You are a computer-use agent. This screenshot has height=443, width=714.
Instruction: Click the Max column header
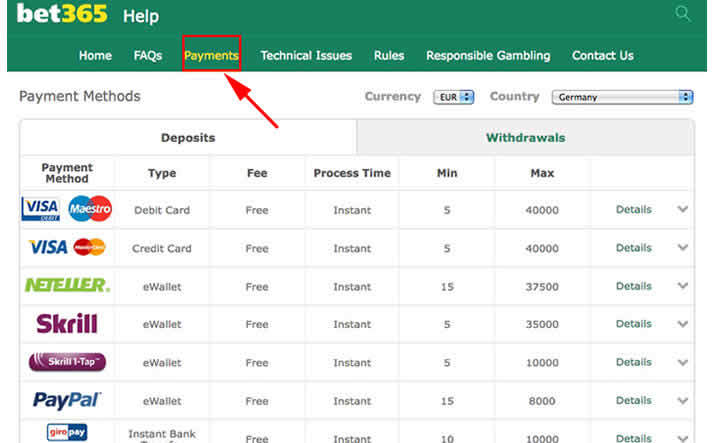(x=542, y=173)
